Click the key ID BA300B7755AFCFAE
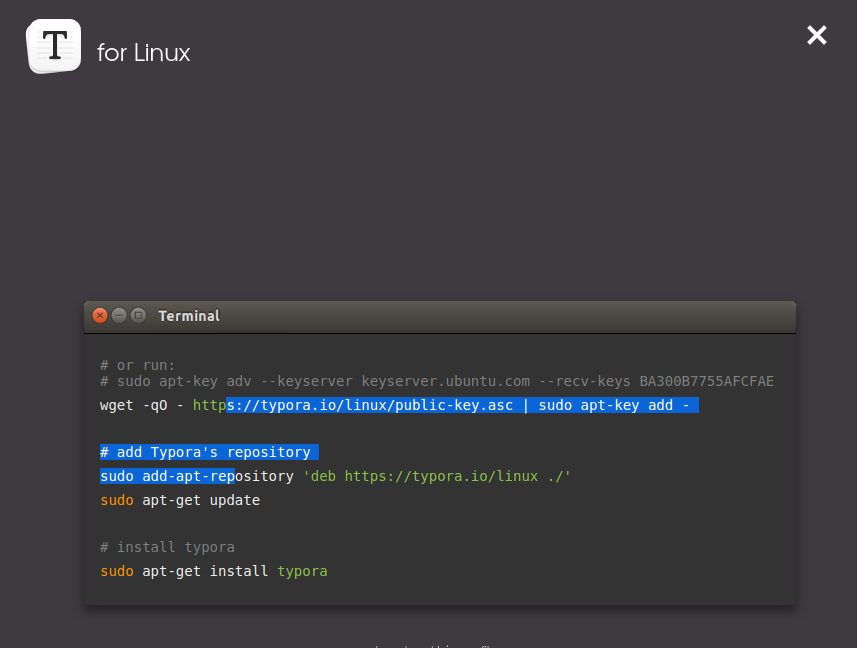This screenshot has width=857, height=648. pyautogui.click(x=707, y=381)
